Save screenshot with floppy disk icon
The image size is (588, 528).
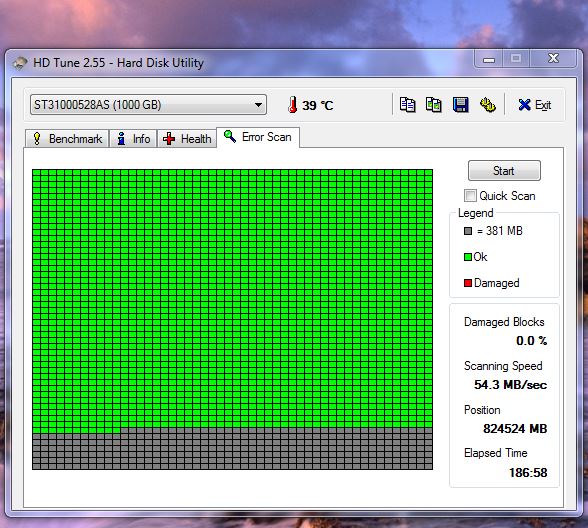point(460,105)
